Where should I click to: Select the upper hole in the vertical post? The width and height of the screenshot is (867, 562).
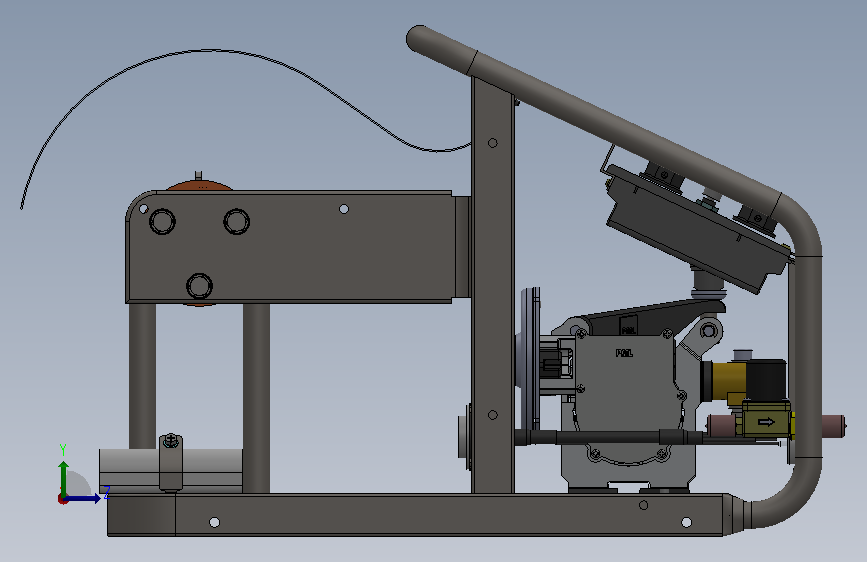pos(493,143)
